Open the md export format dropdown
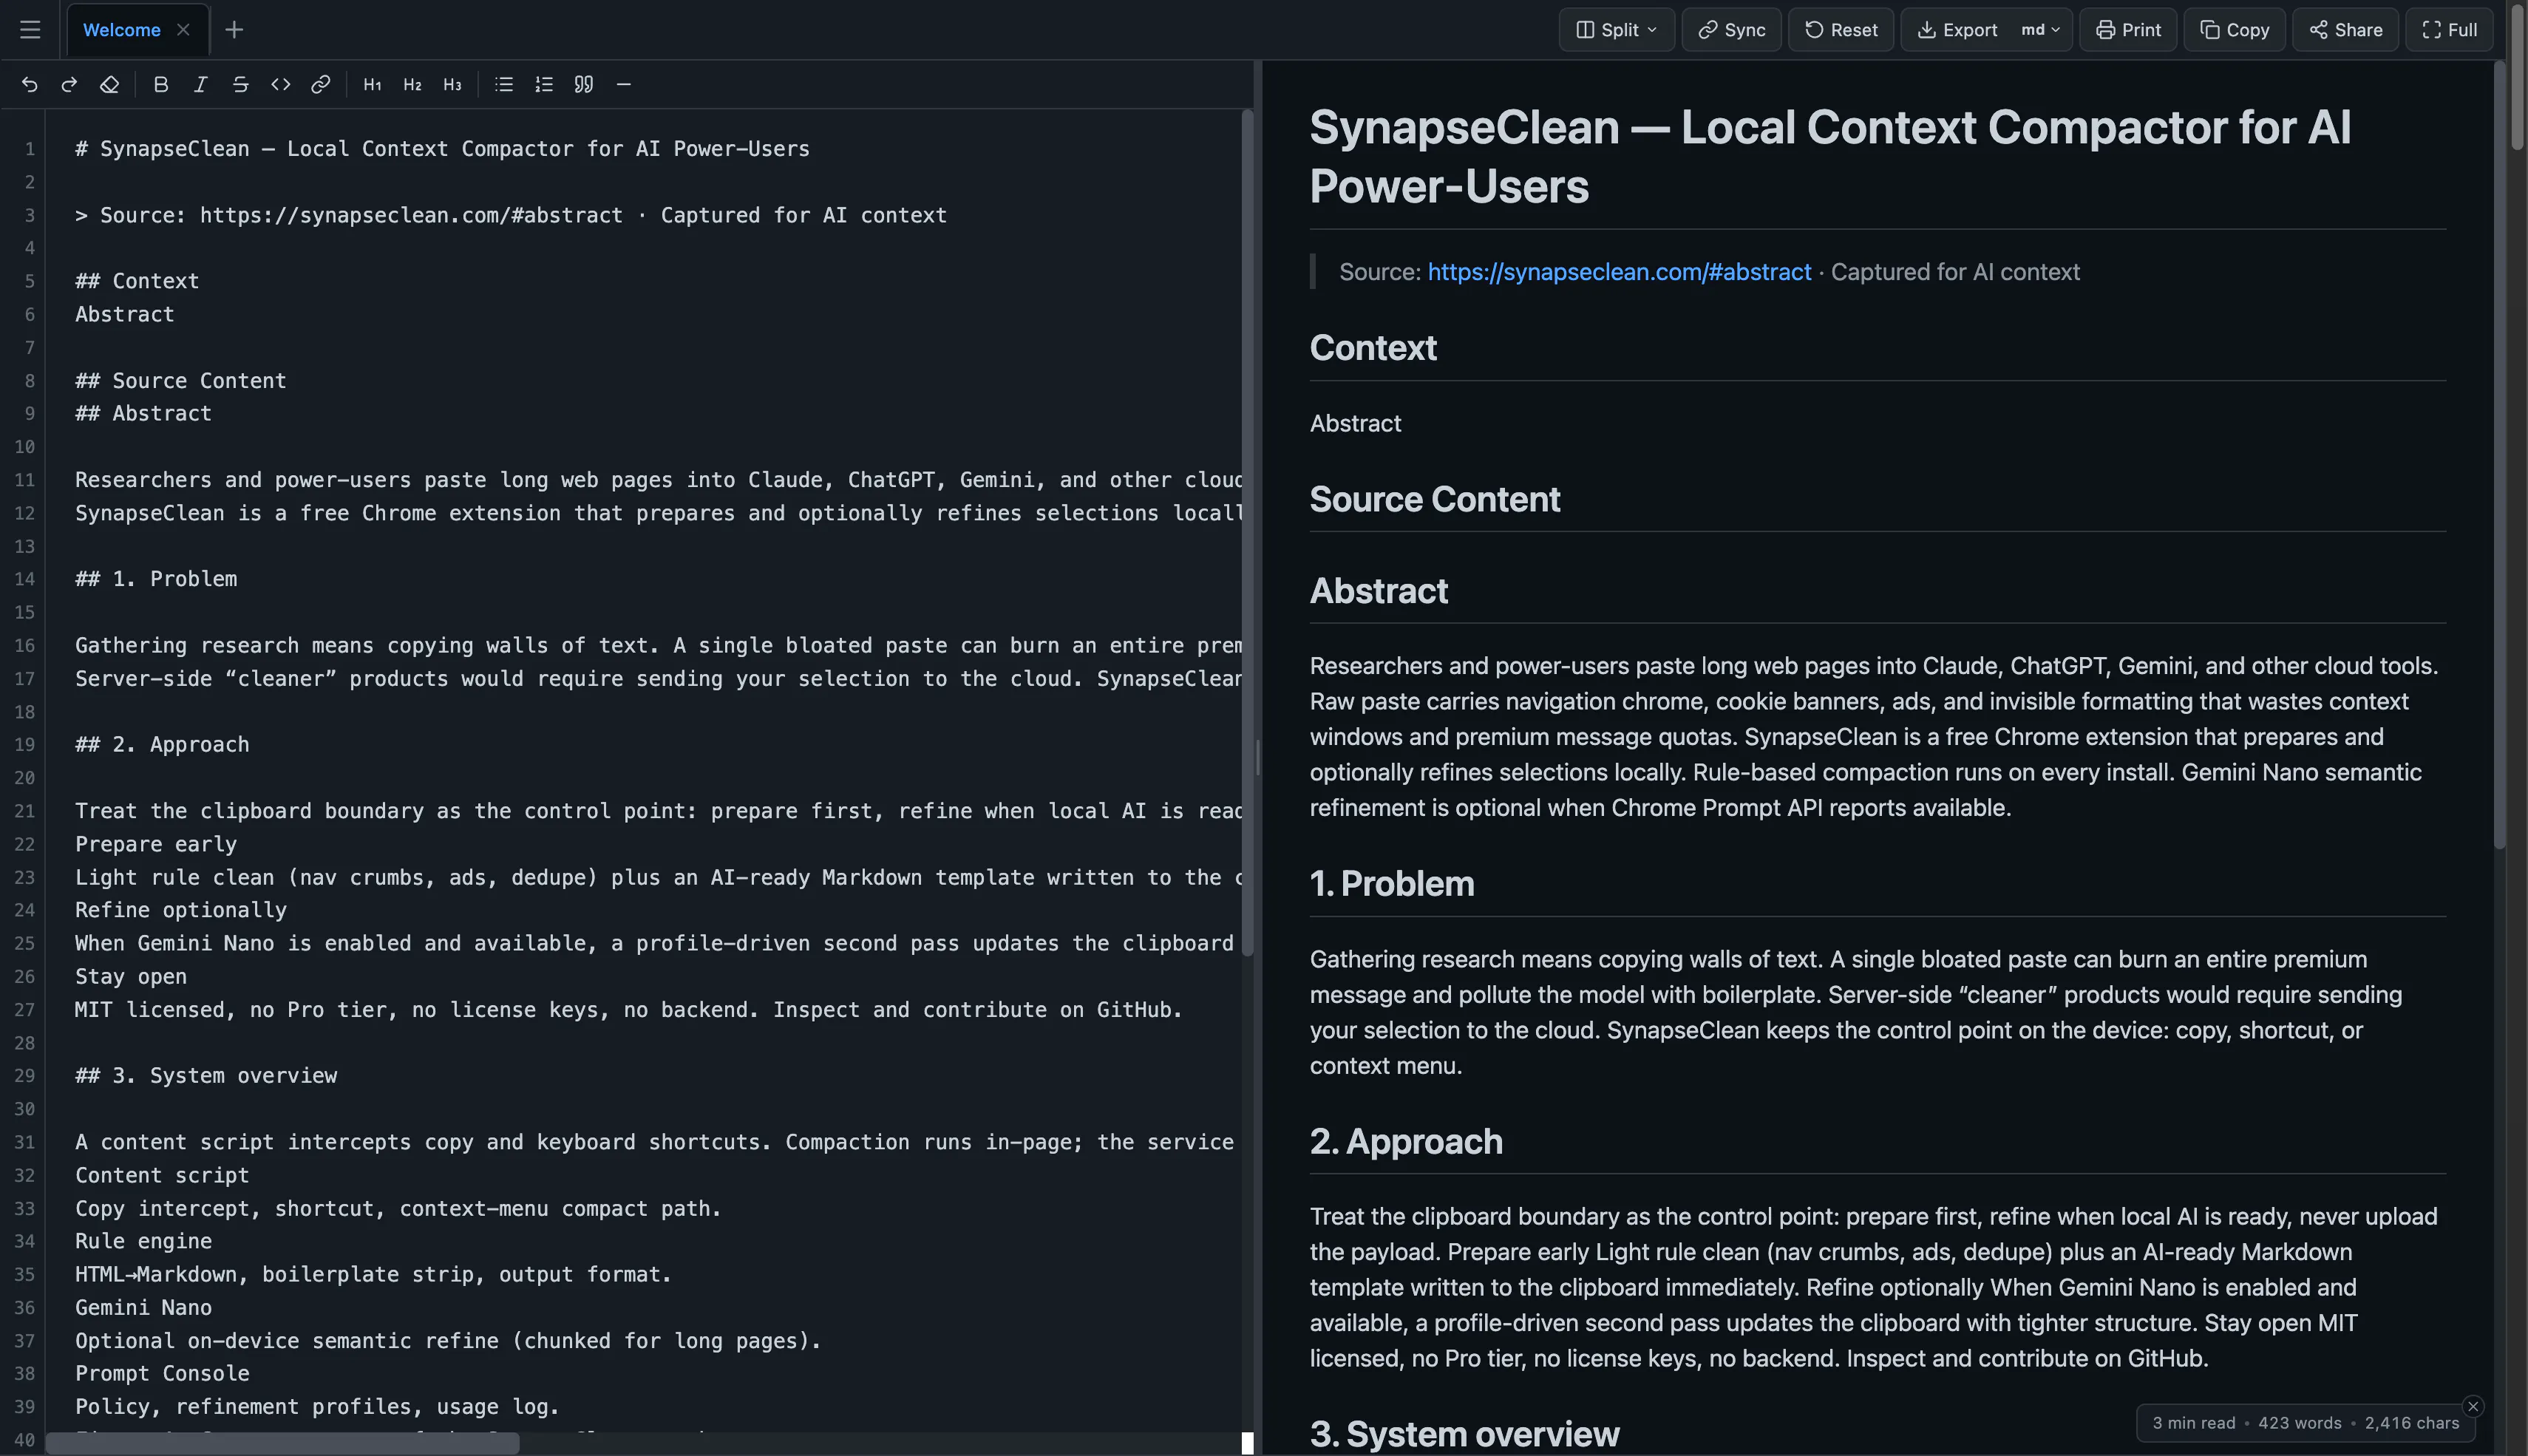This screenshot has width=2528, height=1456. [2040, 30]
